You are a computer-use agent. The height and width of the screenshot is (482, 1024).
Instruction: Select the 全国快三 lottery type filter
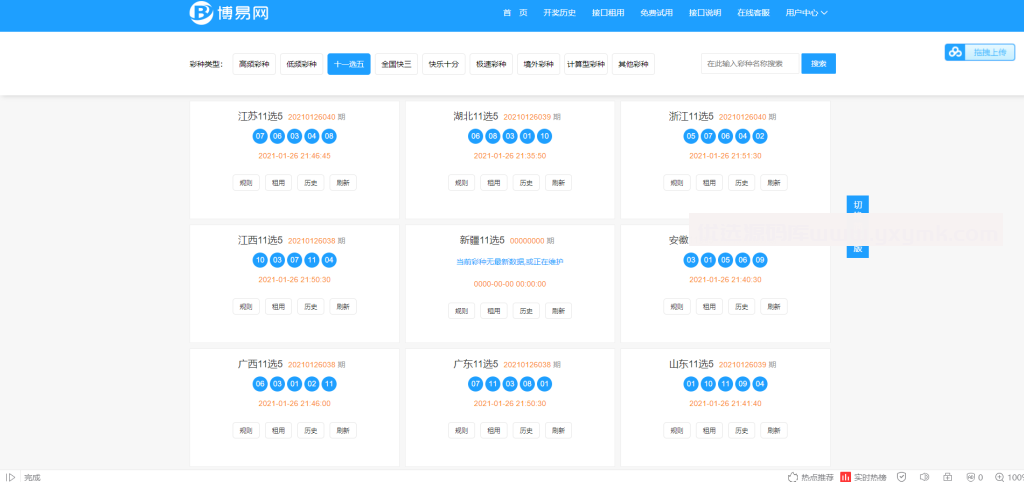point(396,64)
